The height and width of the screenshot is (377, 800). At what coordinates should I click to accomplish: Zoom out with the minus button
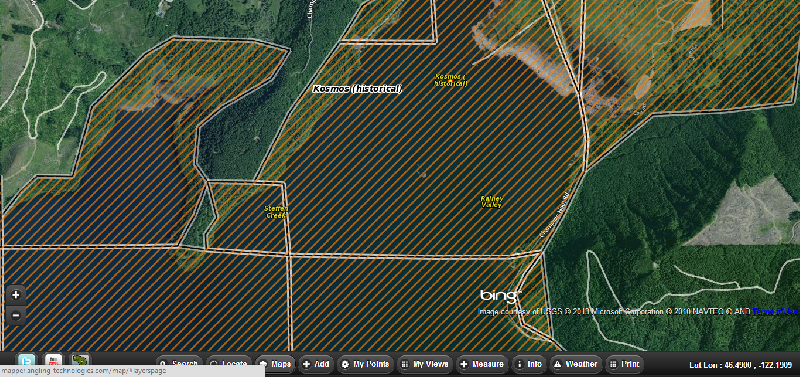coord(16,315)
